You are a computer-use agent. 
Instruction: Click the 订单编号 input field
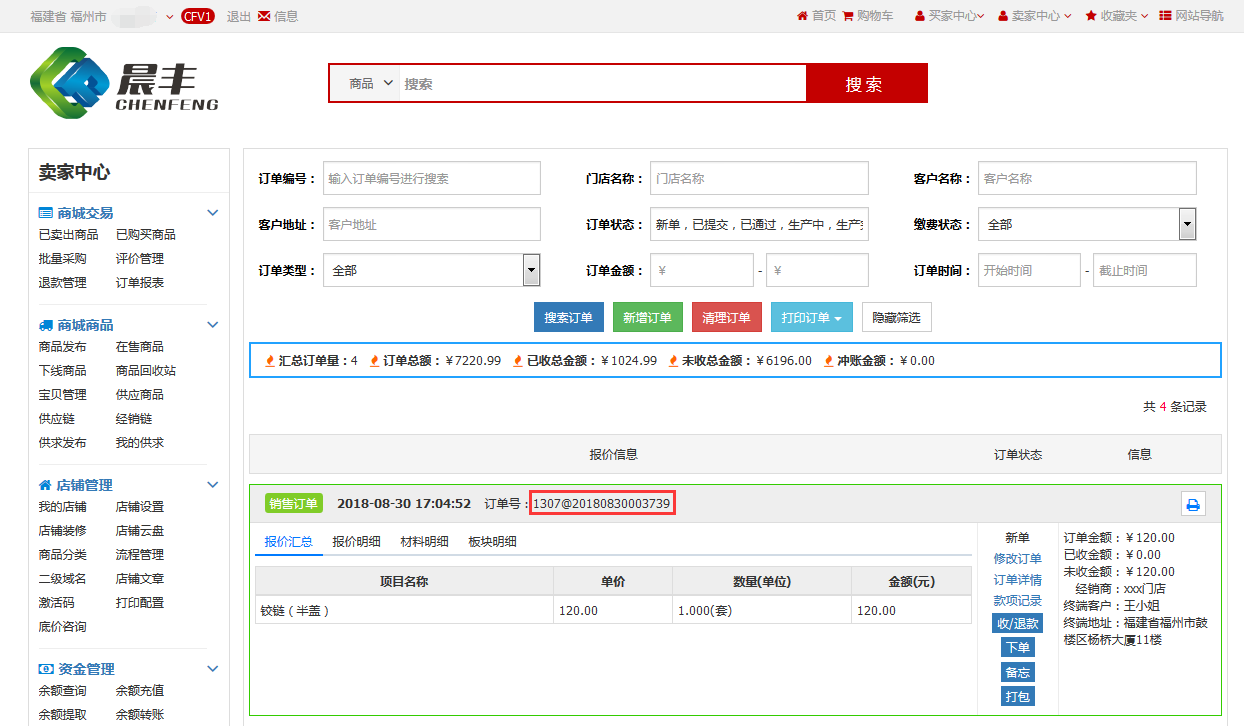[x=431, y=179]
